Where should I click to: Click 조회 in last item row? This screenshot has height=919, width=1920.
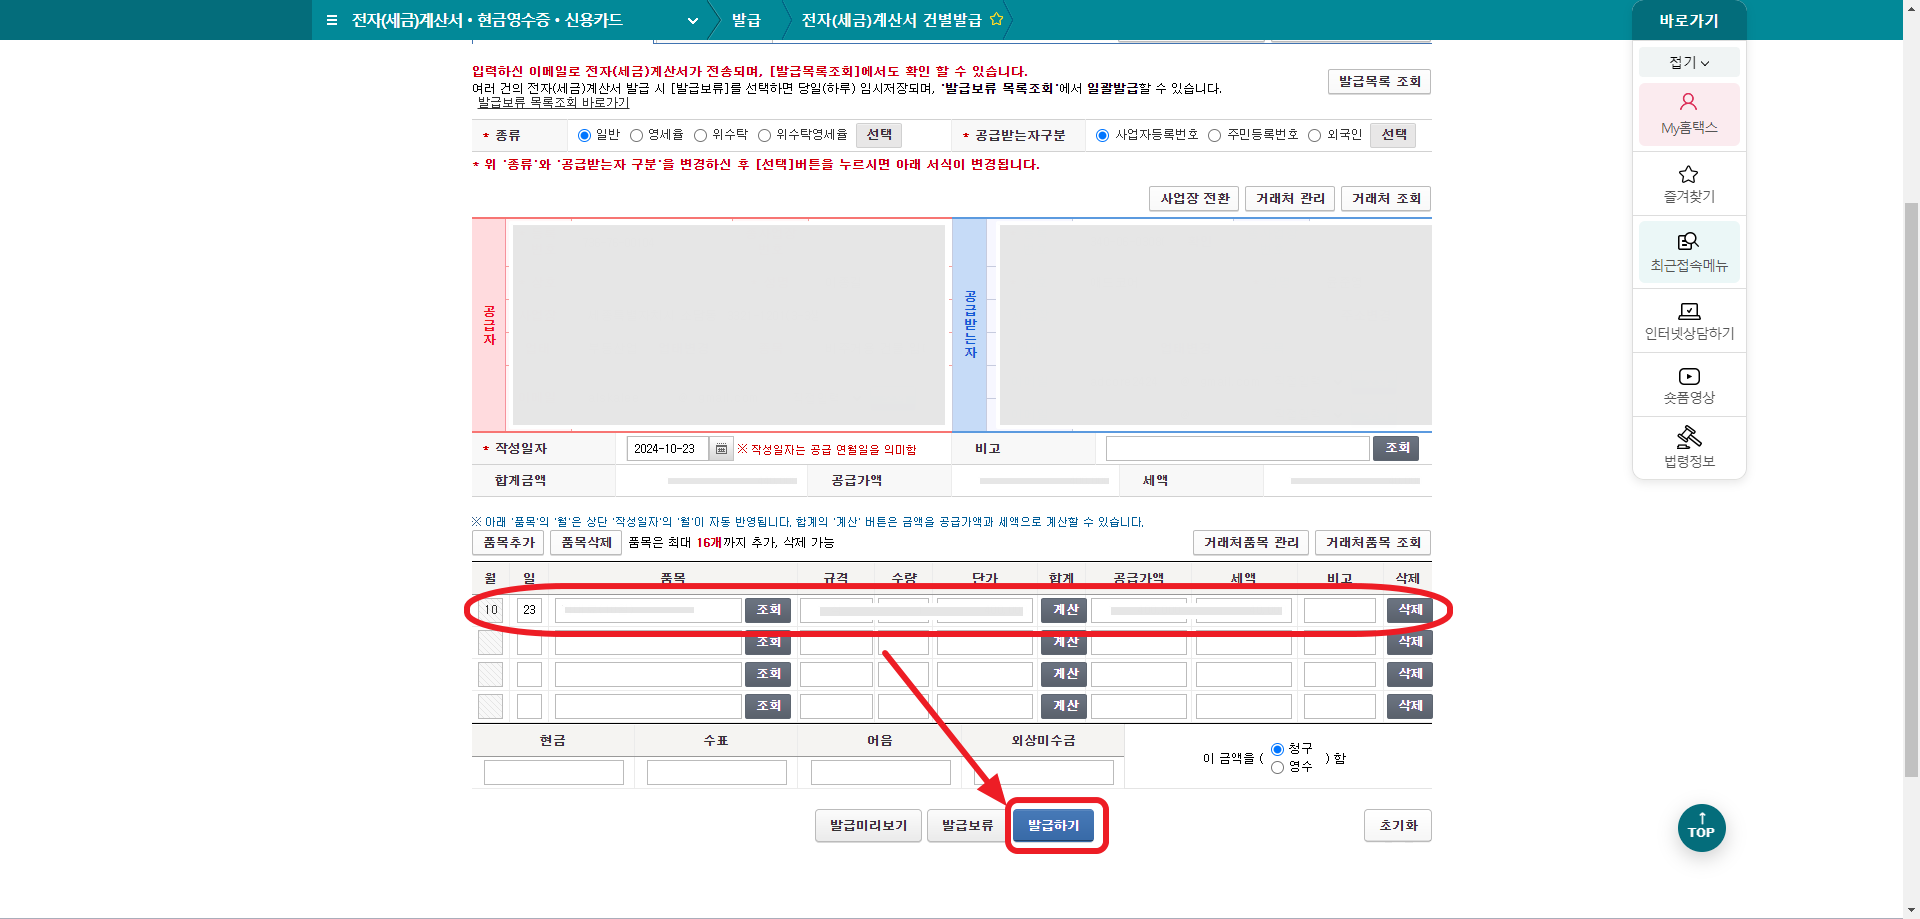[x=768, y=706]
